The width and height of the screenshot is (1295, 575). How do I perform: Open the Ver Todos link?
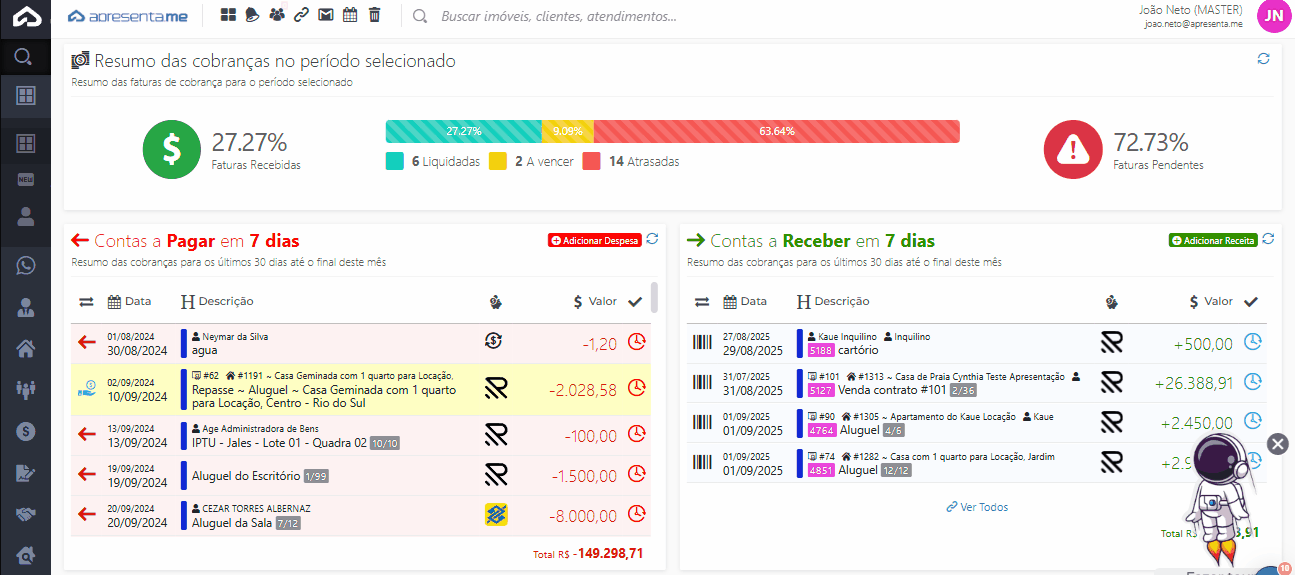(977, 507)
